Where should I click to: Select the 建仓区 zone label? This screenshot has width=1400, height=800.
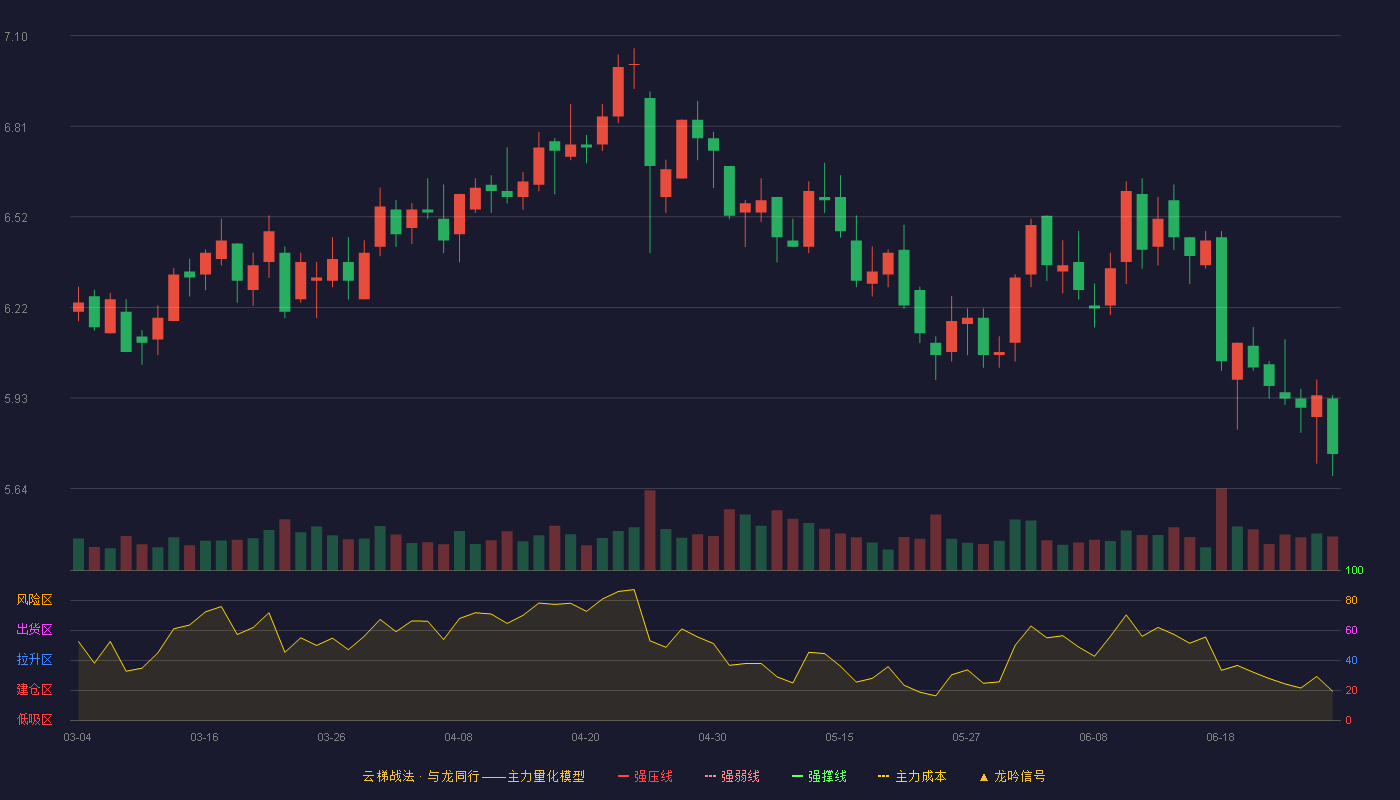pyautogui.click(x=34, y=690)
